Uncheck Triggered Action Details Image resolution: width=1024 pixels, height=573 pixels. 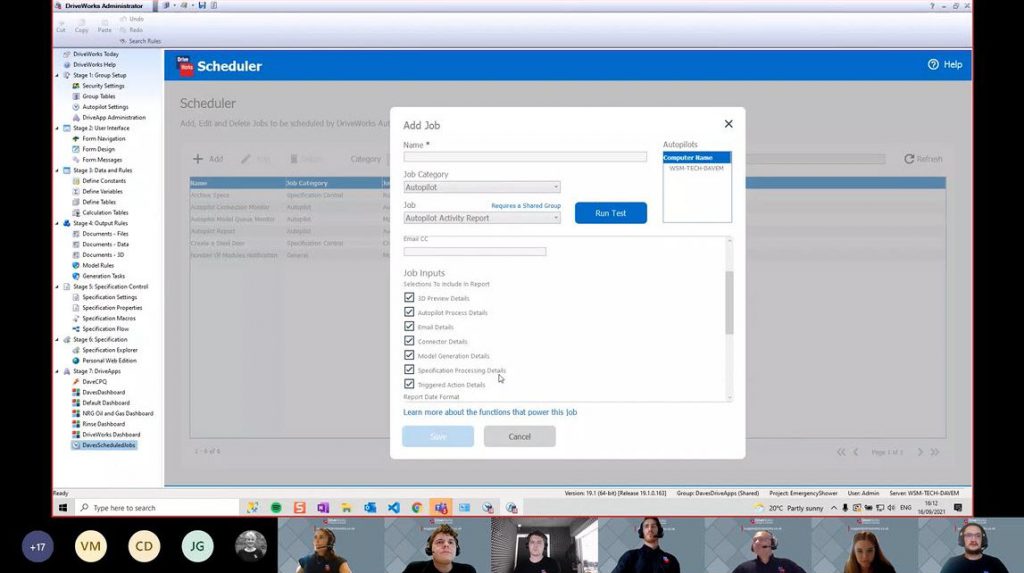pos(409,384)
